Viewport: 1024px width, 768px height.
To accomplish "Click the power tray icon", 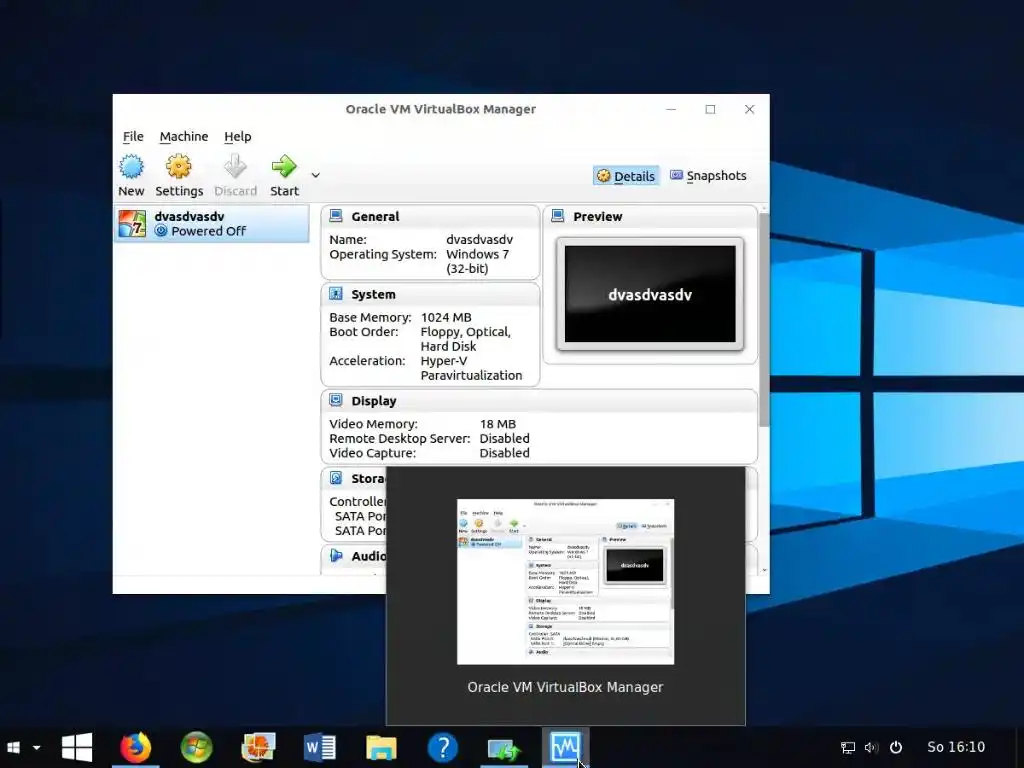I will 896,747.
